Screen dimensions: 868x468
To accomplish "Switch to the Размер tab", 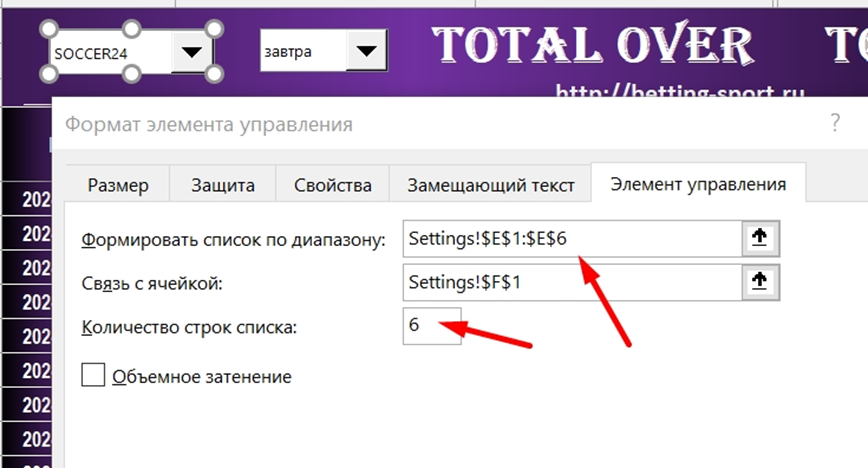I will pos(117,185).
